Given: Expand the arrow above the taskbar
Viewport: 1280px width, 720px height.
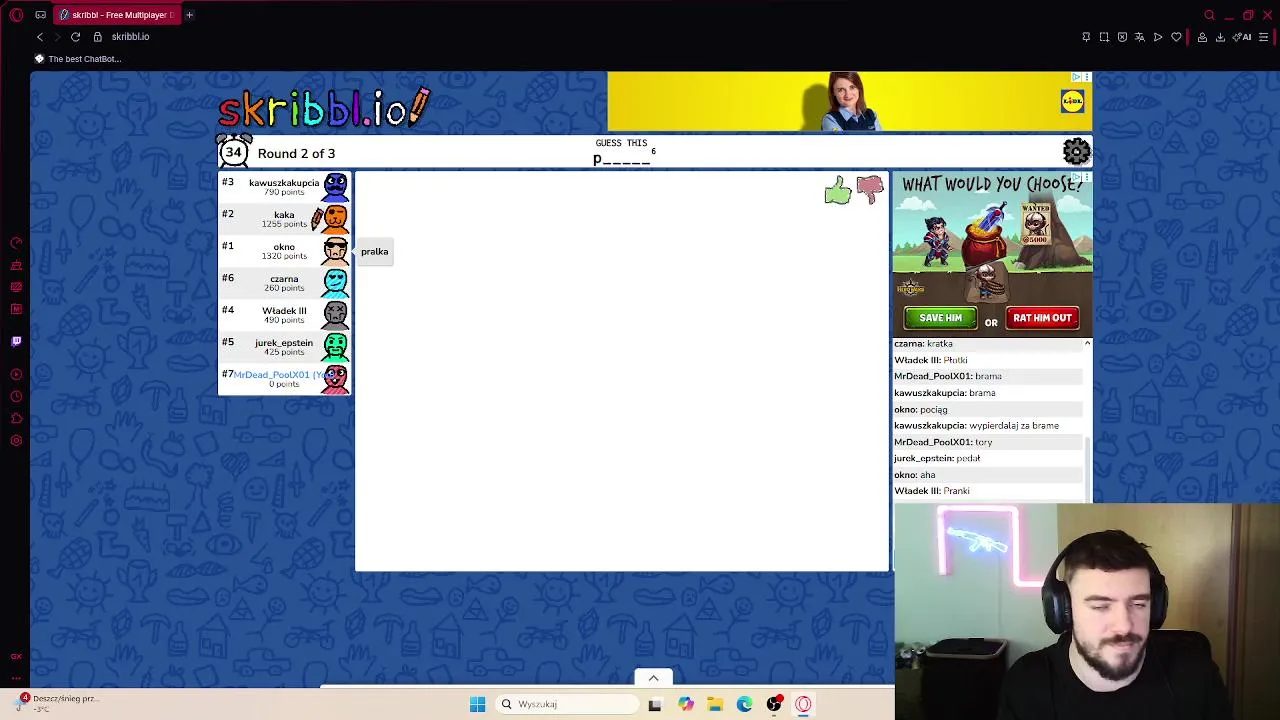Looking at the screenshot, I should (x=653, y=678).
